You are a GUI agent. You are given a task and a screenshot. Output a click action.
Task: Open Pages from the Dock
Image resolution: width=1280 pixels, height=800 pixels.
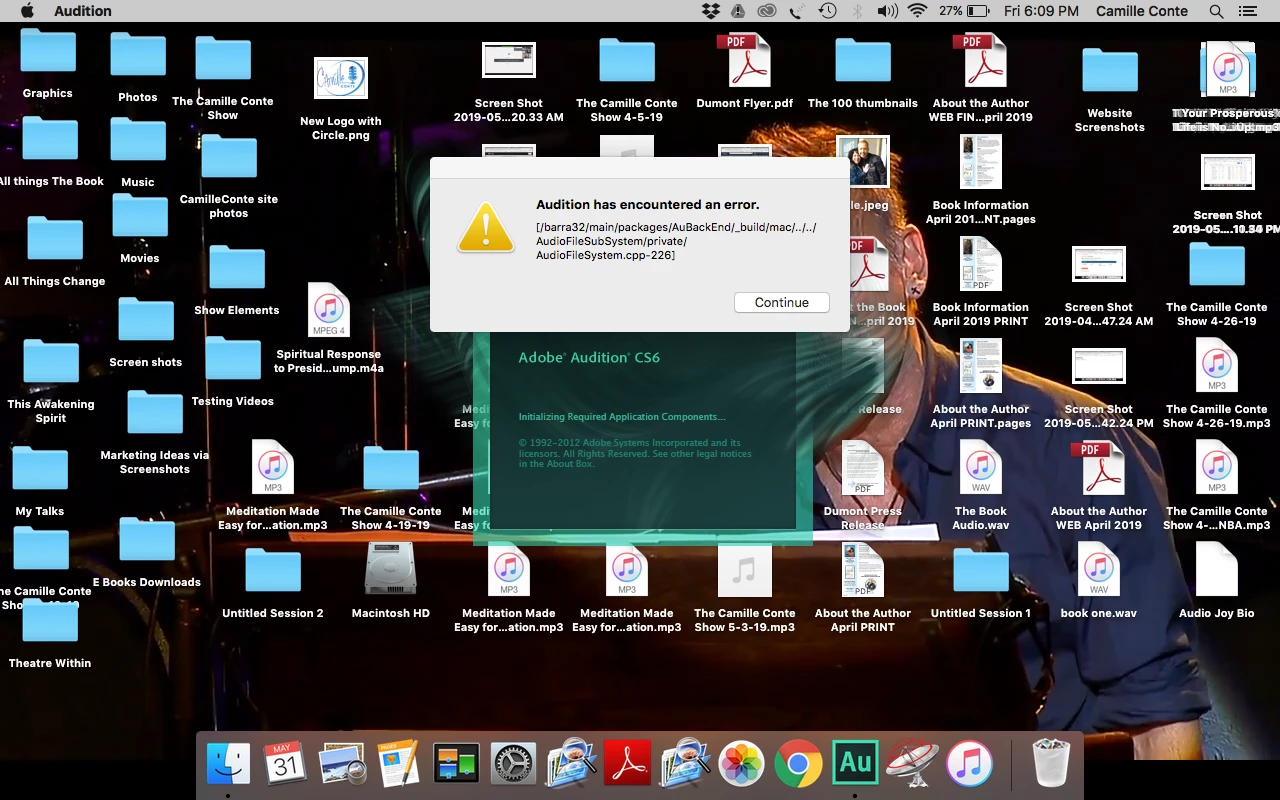pos(399,765)
